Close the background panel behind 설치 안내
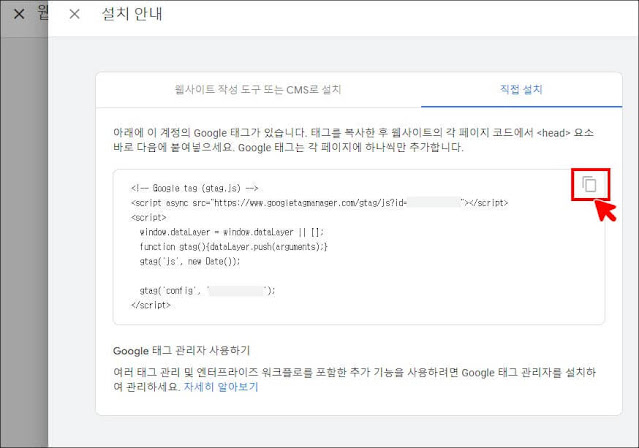The height and width of the screenshot is (448, 639). tap(19, 14)
